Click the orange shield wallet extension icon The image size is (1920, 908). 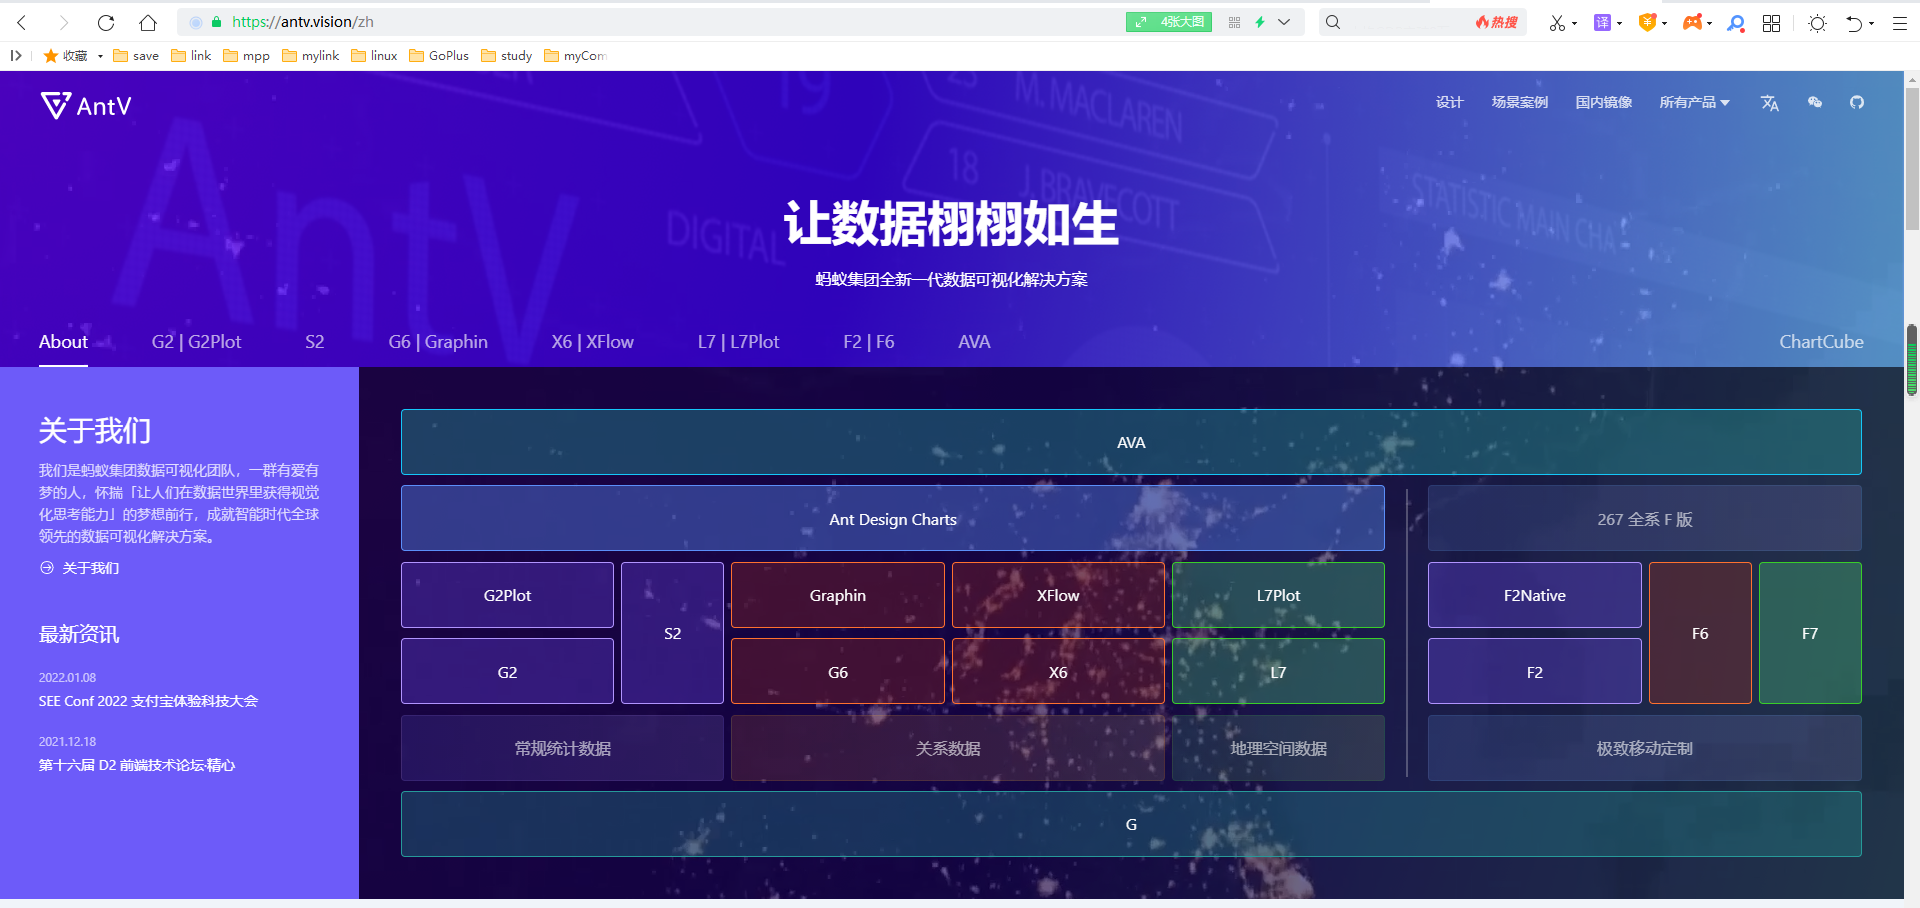(x=1647, y=22)
